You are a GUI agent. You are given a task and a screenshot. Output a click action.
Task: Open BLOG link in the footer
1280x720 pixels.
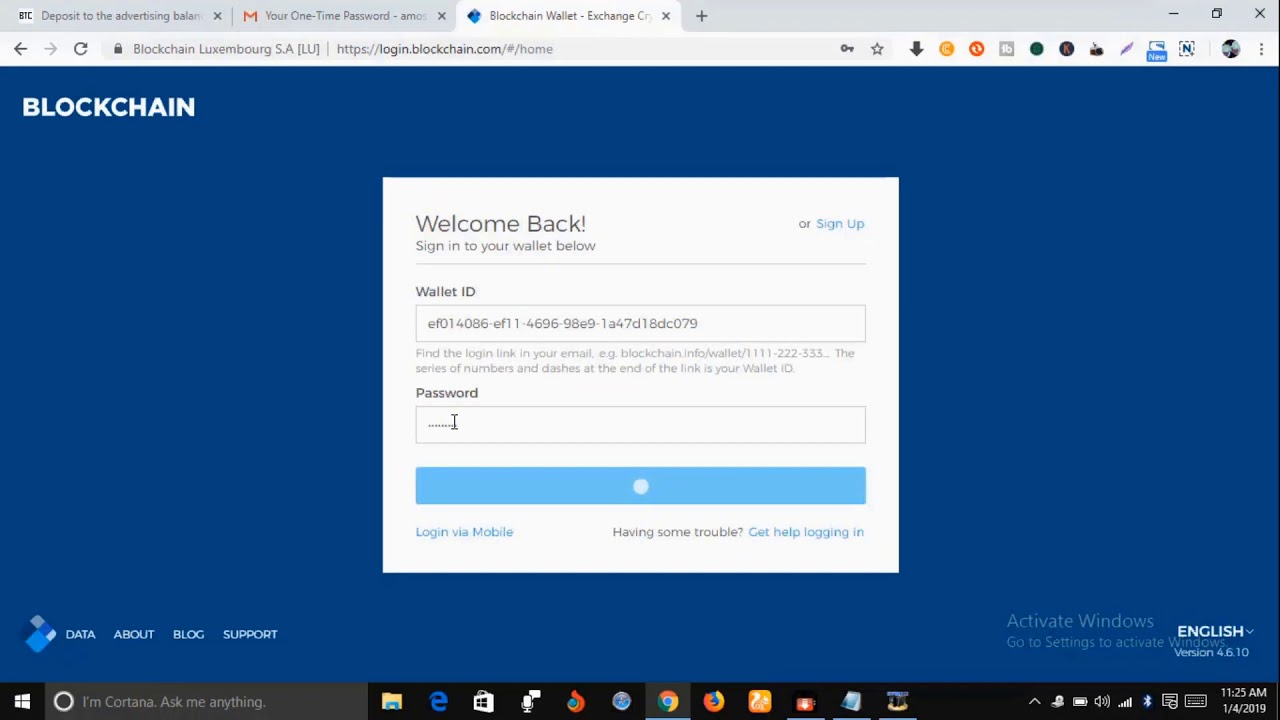pyautogui.click(x=188, y=634)
